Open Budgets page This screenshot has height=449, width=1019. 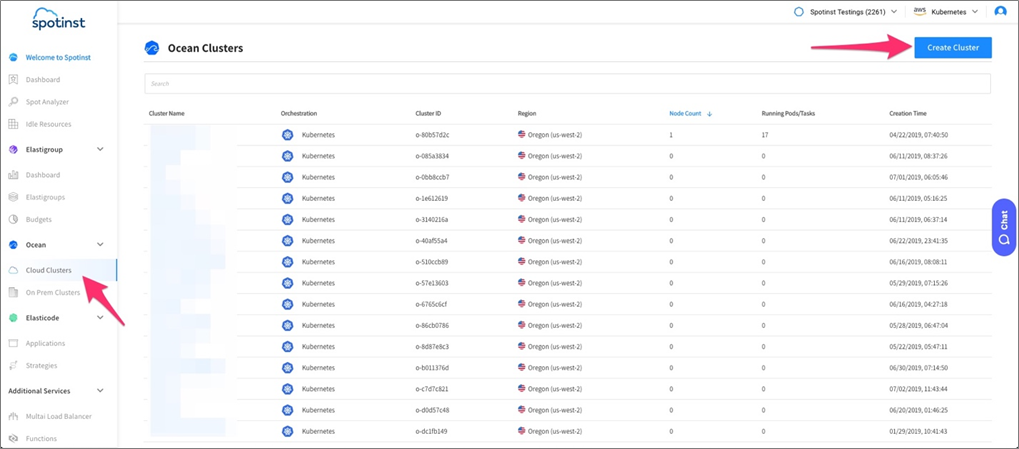pyautogui.click(x=39, y=219)
